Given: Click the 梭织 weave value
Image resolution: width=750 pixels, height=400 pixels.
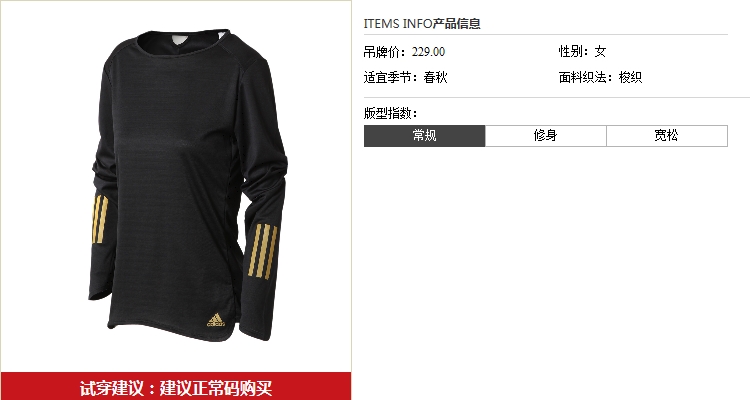Looking at the screenshot, I should (x=630, y=77).
